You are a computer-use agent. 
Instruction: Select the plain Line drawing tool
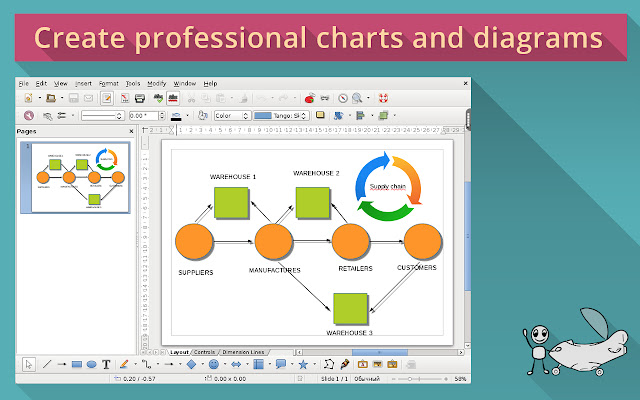47,364
